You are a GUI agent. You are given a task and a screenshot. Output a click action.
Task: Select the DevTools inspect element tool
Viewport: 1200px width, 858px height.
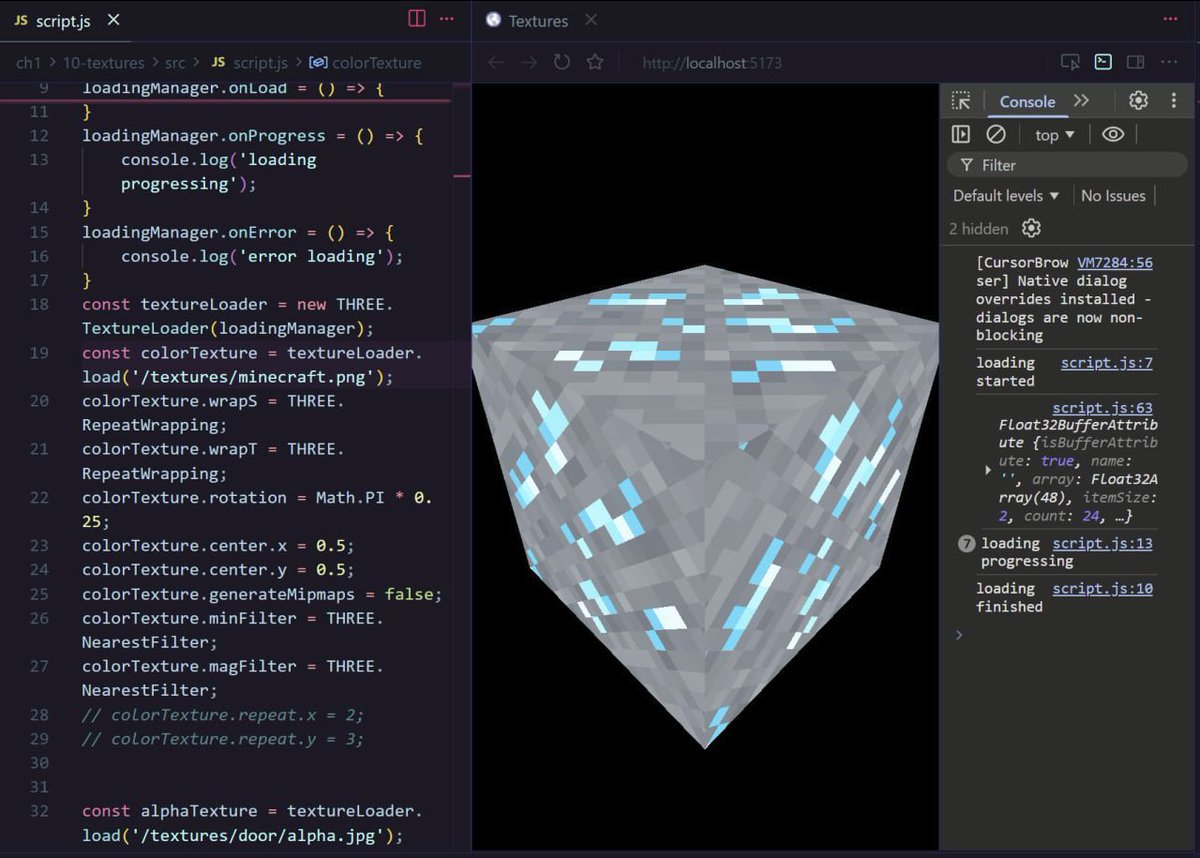coord(961,101)
